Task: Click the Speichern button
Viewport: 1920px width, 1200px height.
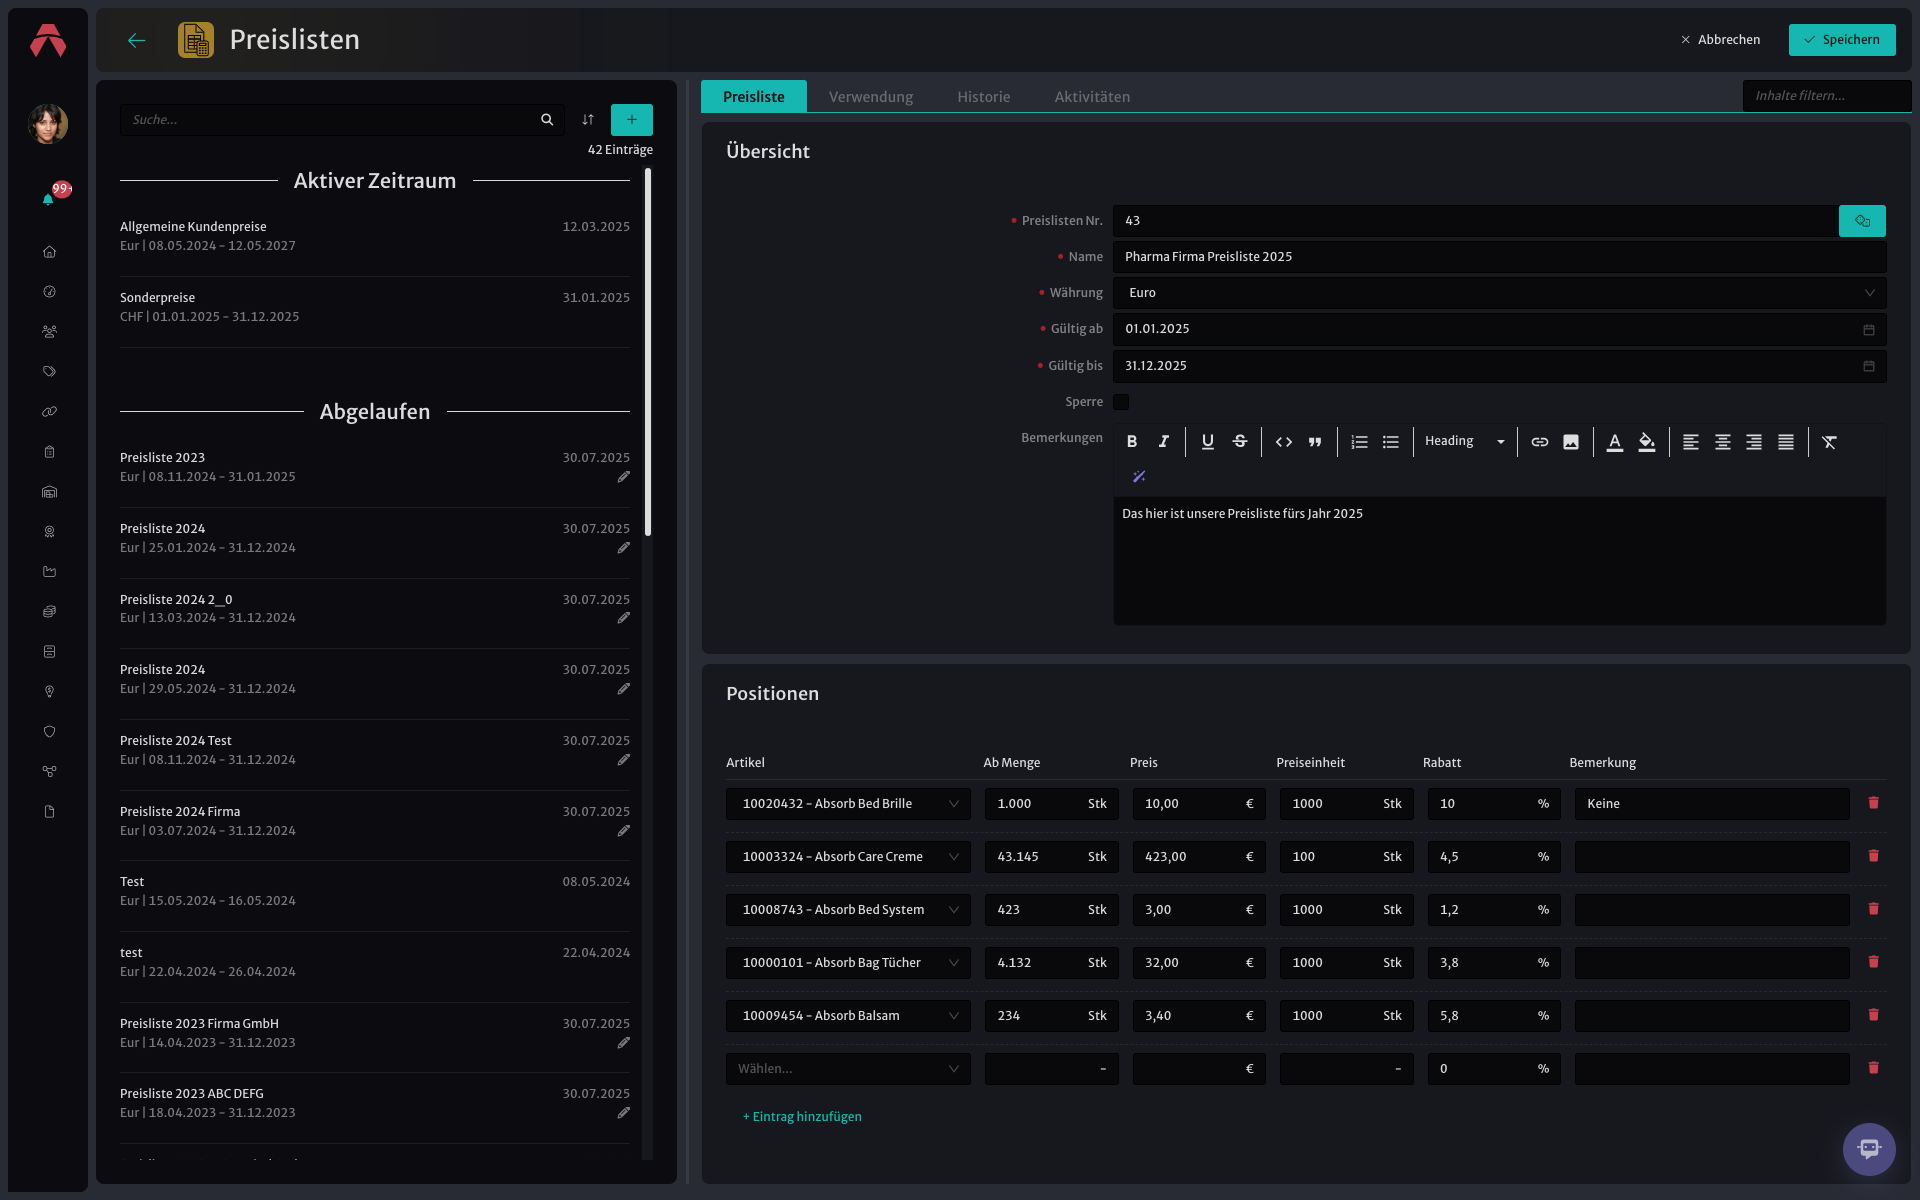Action: pyautogui.click(x=1842, y=40)
